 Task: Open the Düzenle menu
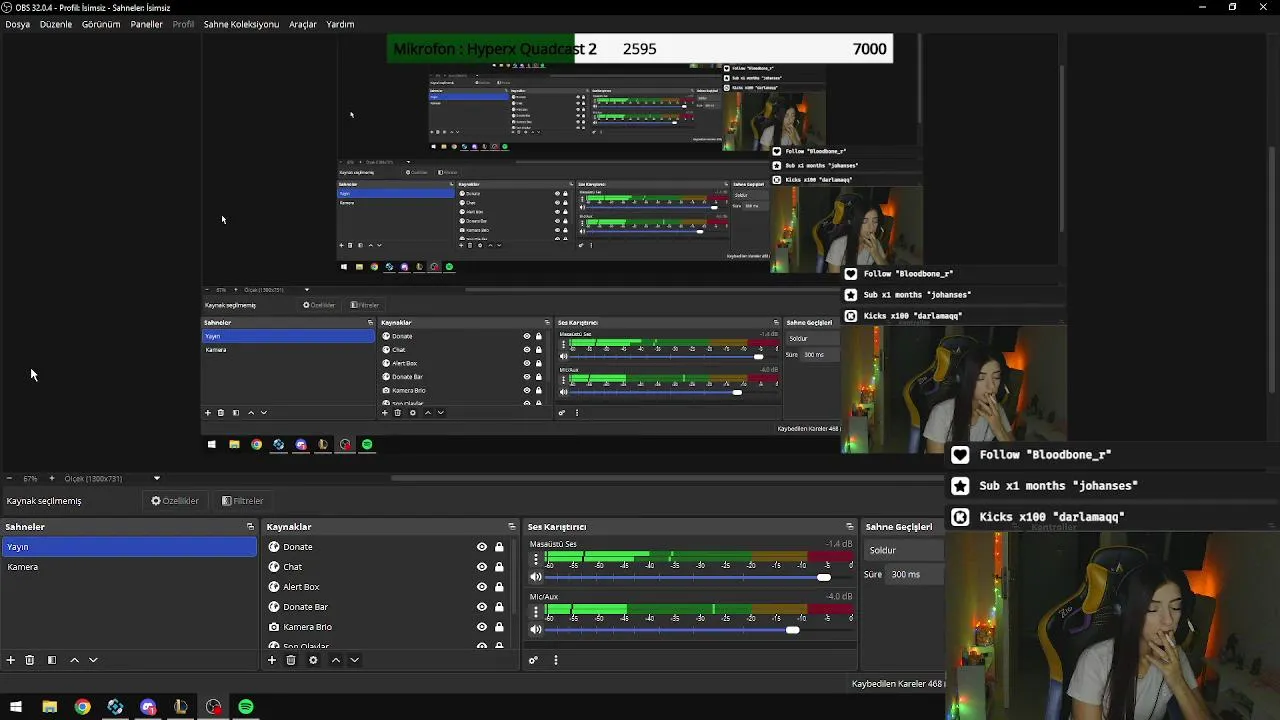coord(56,24)
